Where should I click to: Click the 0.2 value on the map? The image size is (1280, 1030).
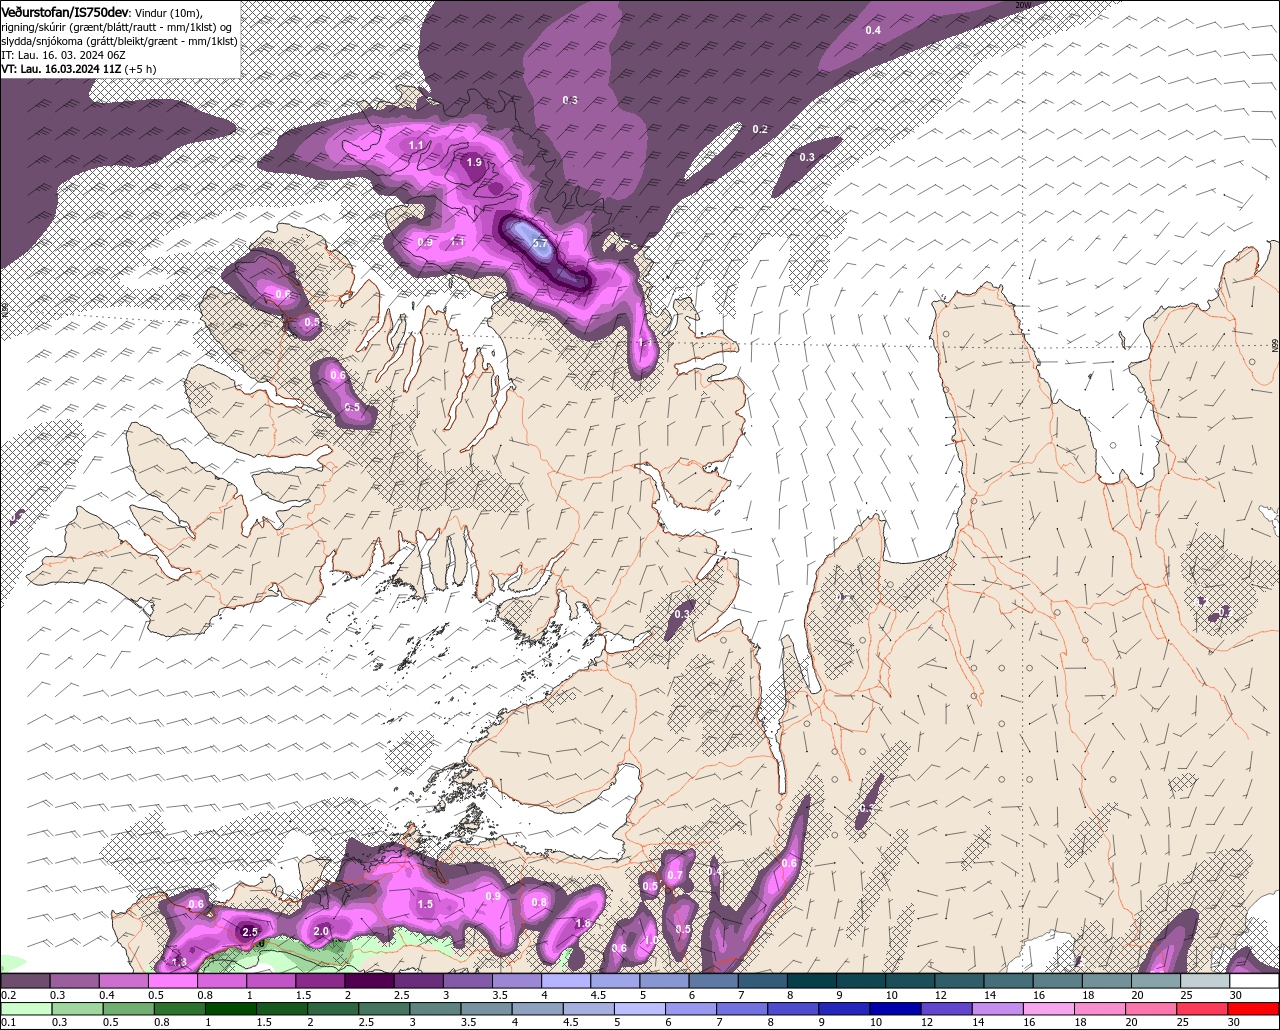click(x=760, y=130)
